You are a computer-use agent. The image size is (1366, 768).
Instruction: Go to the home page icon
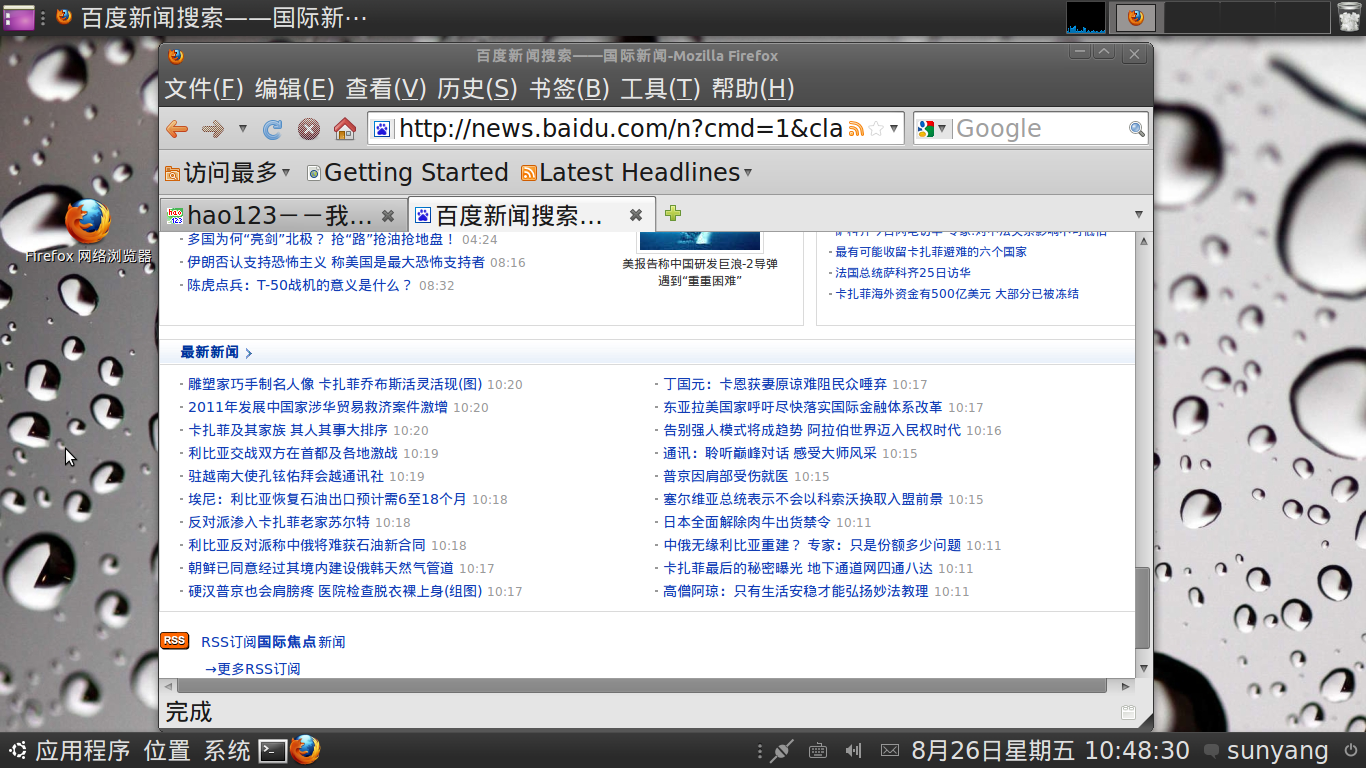pos(345,129)
